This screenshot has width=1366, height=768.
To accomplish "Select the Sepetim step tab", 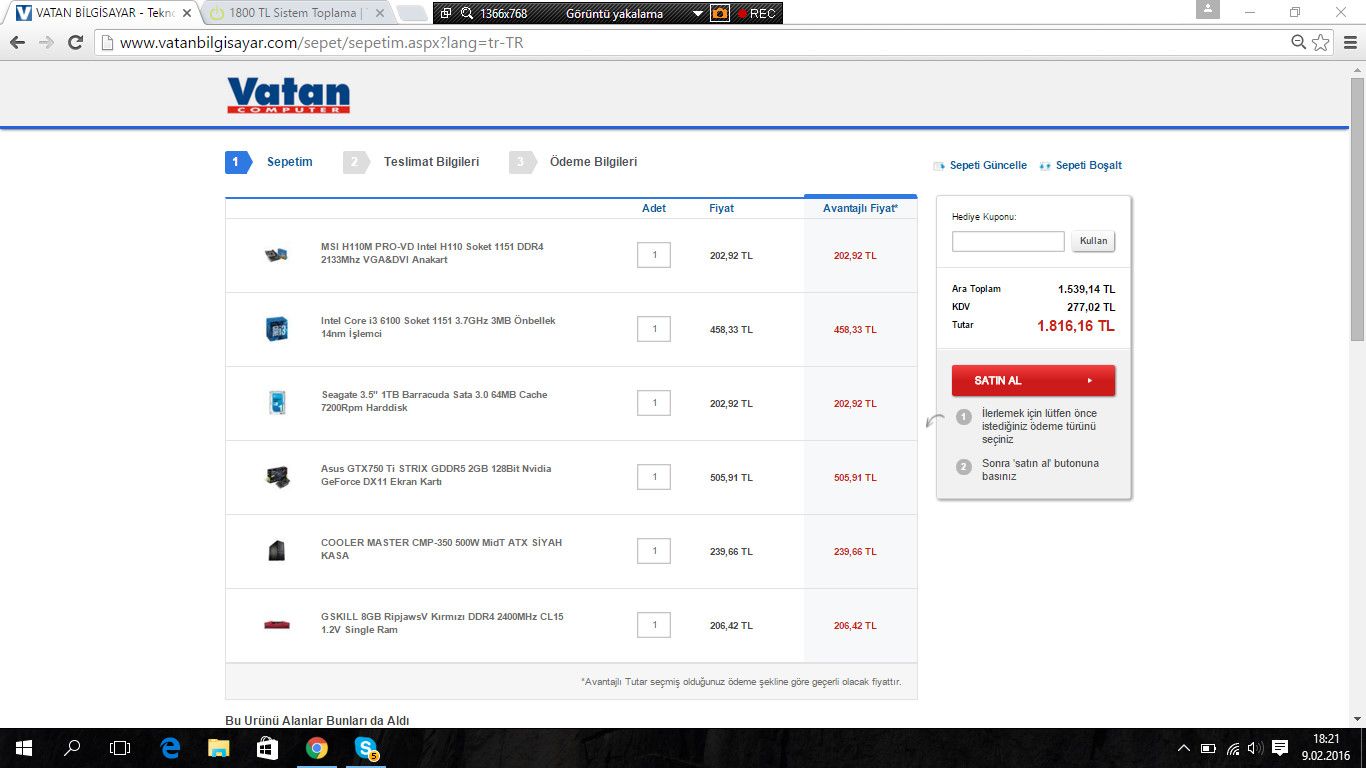I will tap(270, 162).
